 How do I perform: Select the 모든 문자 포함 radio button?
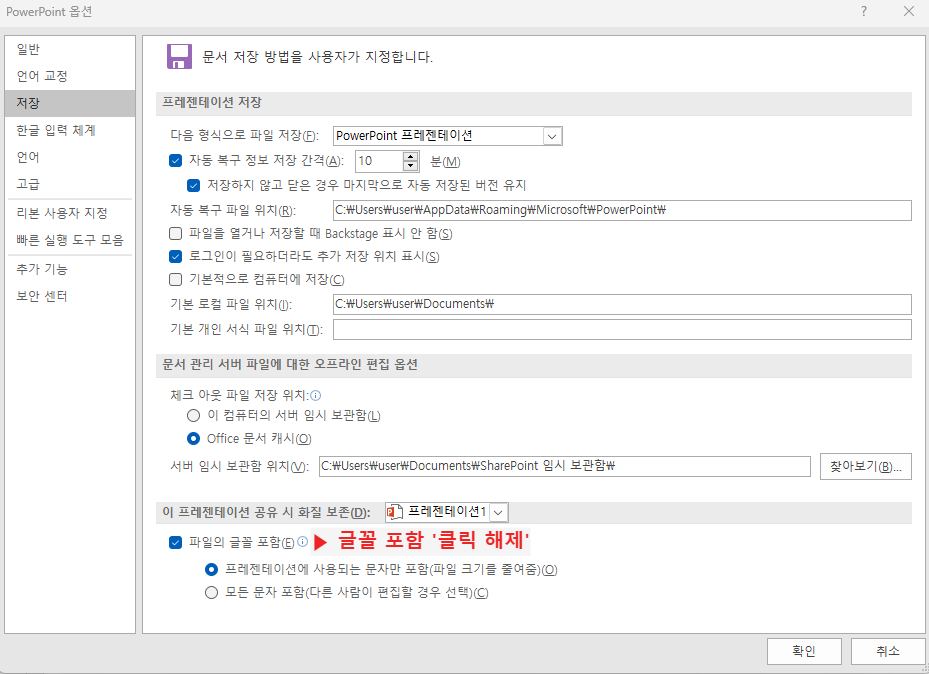[x=213, y=590]
